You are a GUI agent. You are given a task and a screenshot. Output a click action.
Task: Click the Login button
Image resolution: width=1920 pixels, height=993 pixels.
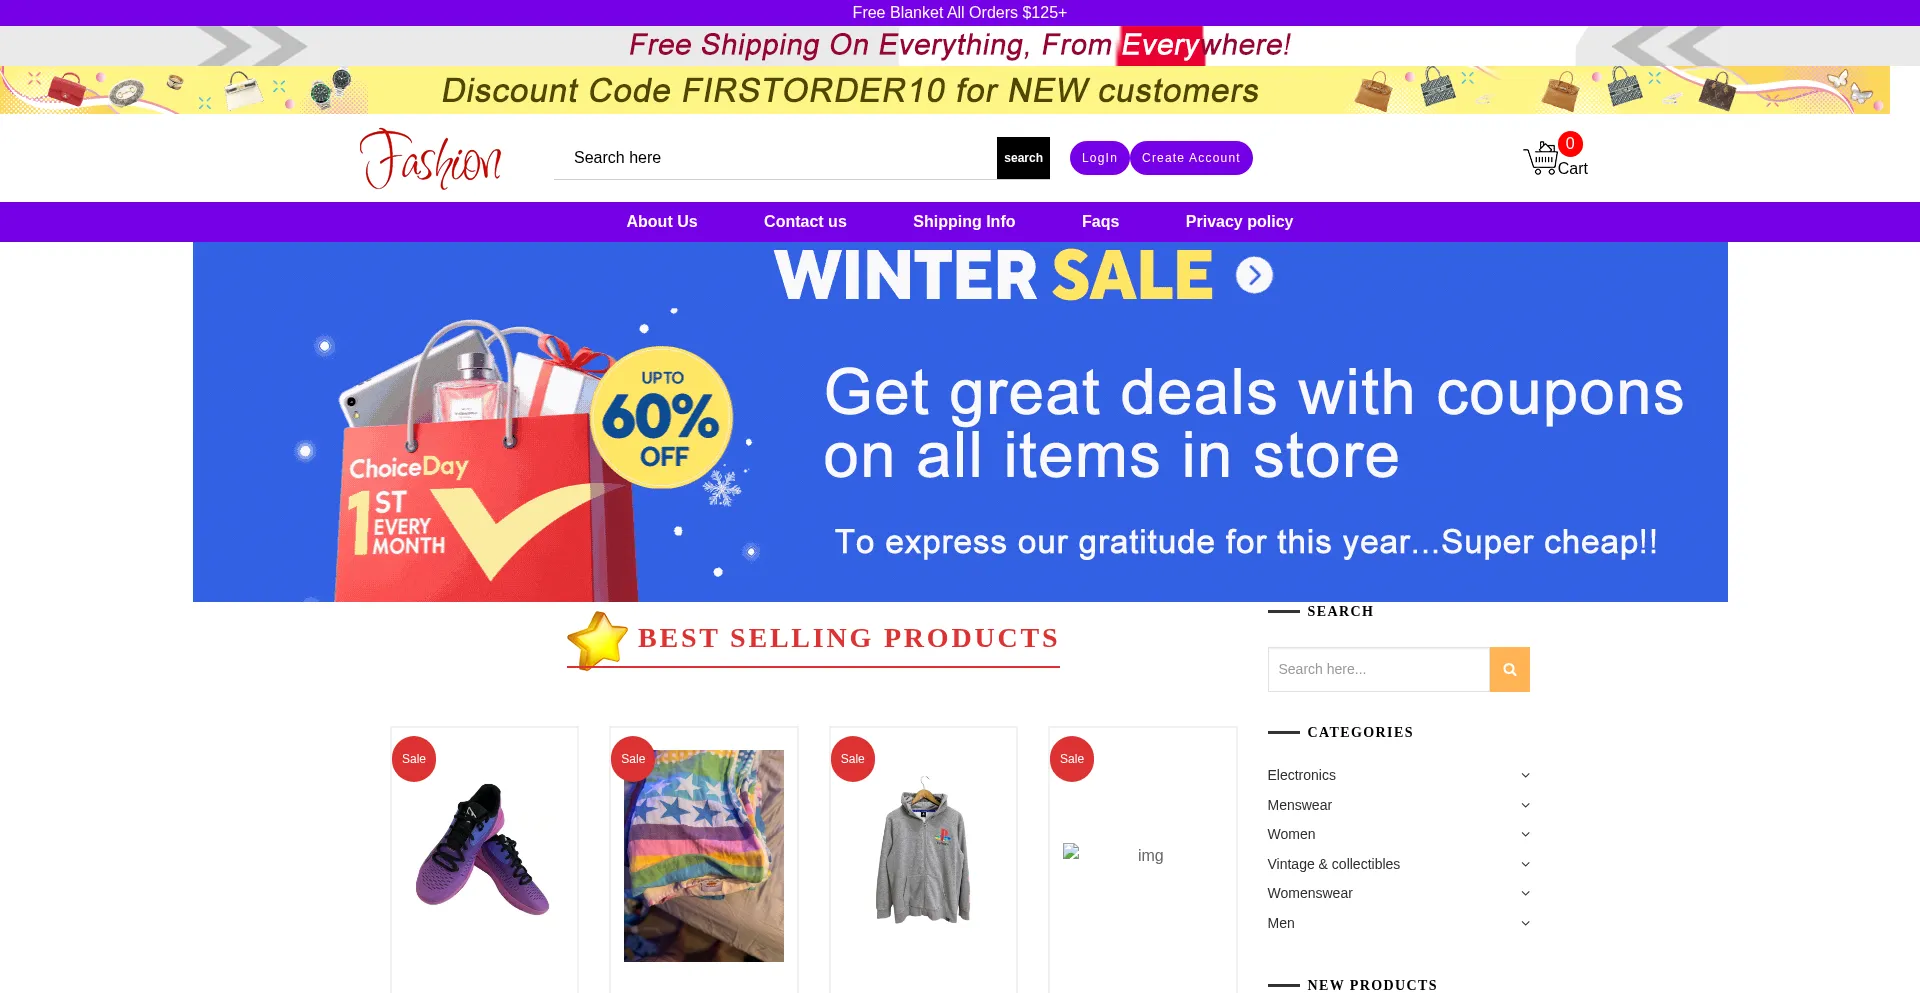pyautogui.click(x=1099, y=158)
